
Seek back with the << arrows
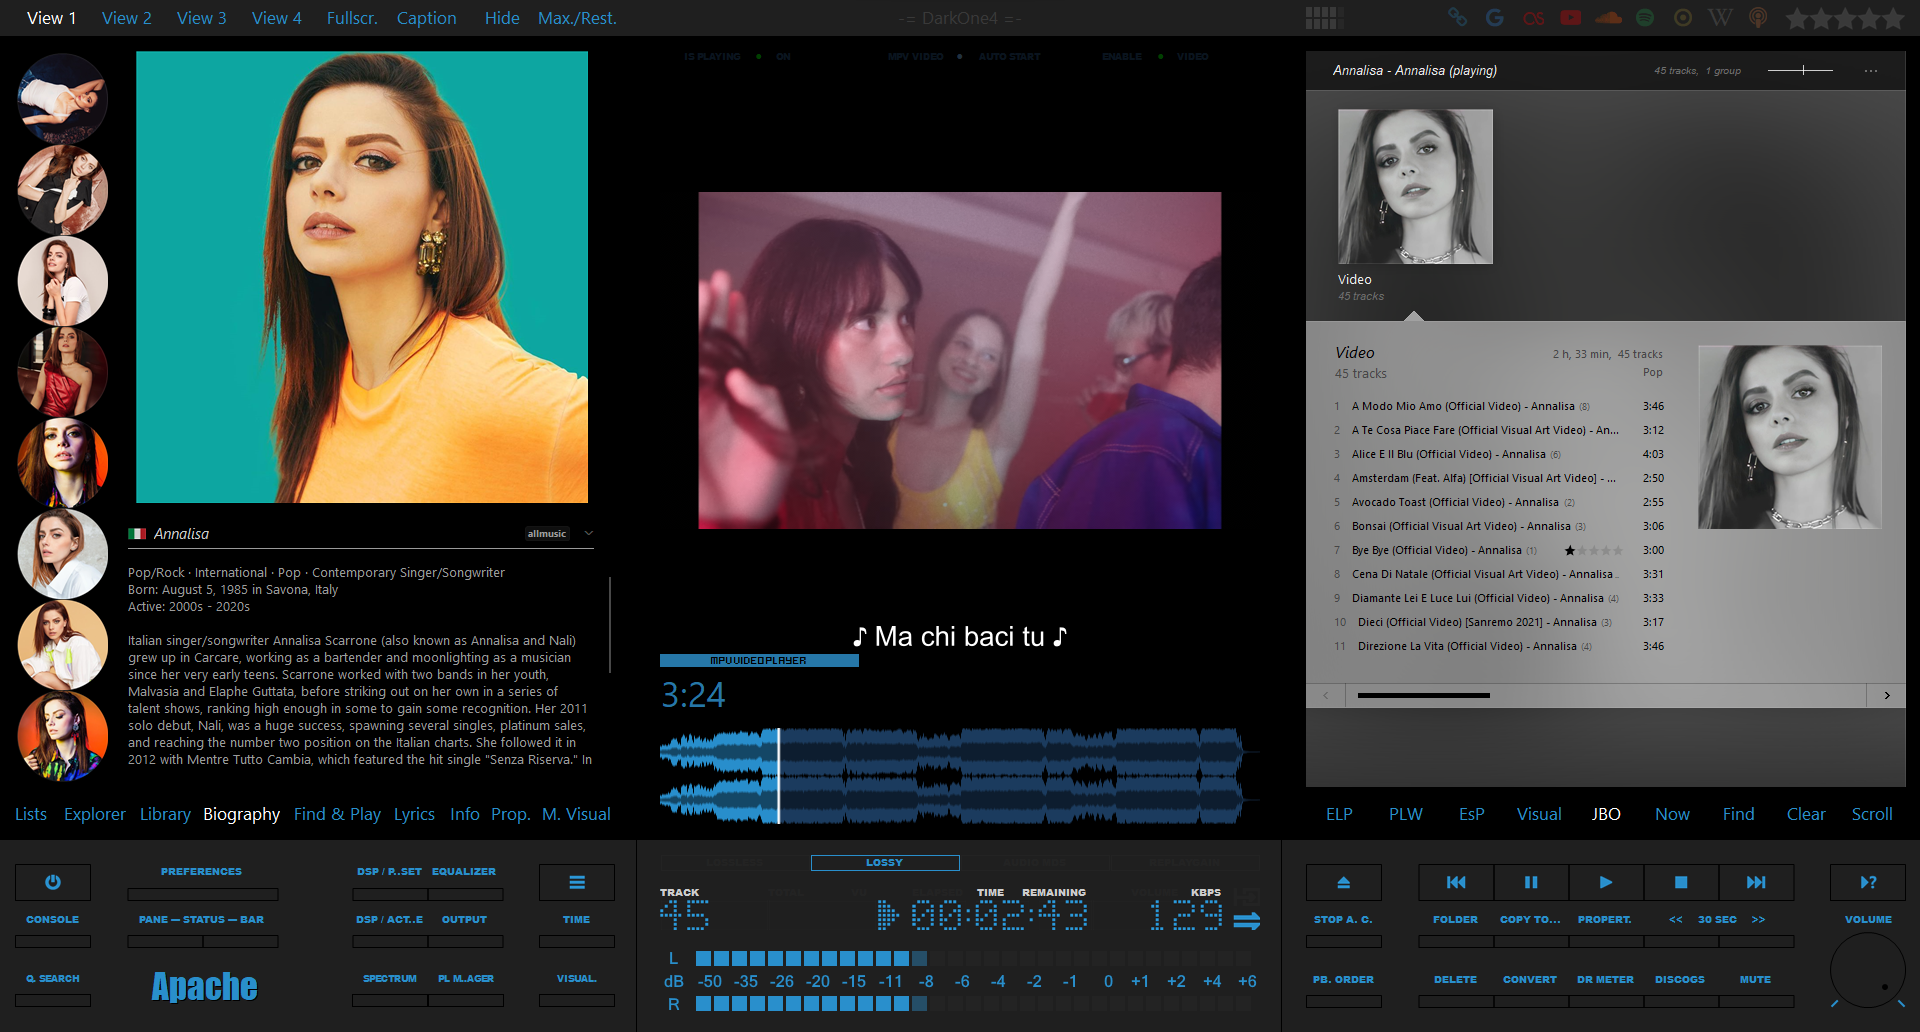1676,920
